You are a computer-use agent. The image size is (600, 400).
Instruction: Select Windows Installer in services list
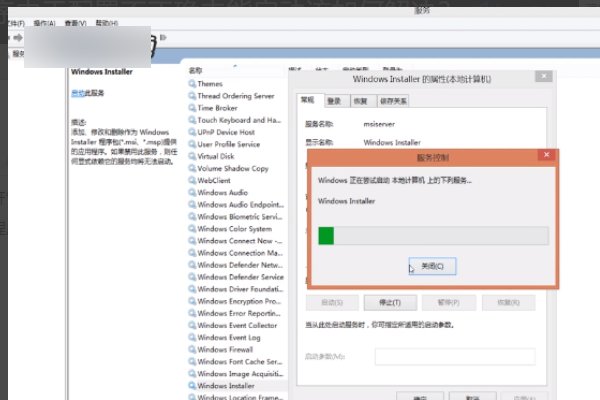pyautogui.click(x=226, y=385)
